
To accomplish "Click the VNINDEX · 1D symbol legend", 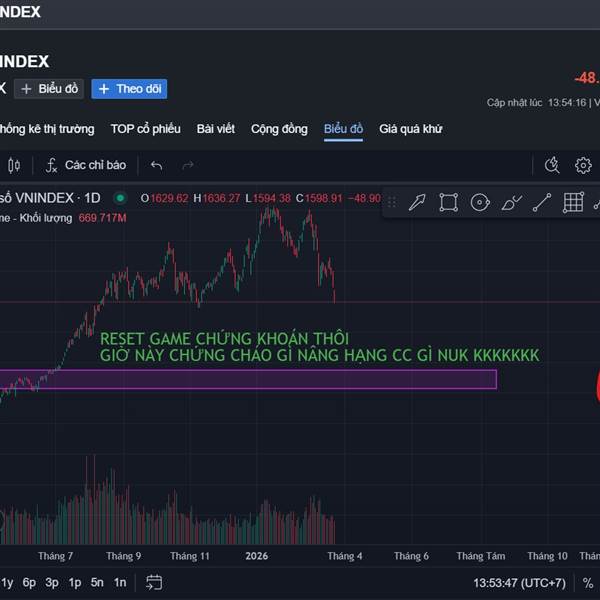I will click(50, 198).
